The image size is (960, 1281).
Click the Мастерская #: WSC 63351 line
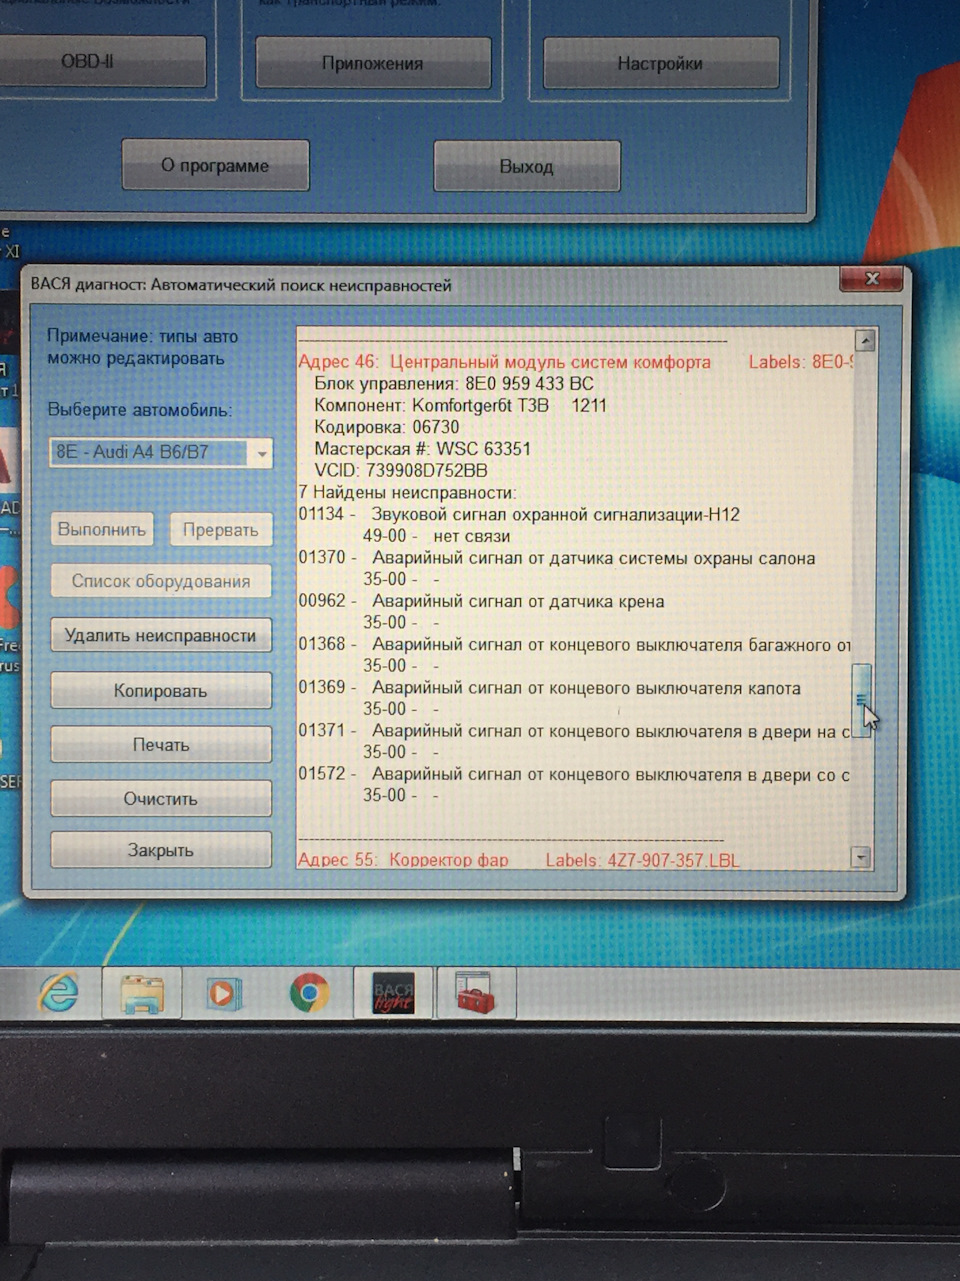click(x=422, y=449)
